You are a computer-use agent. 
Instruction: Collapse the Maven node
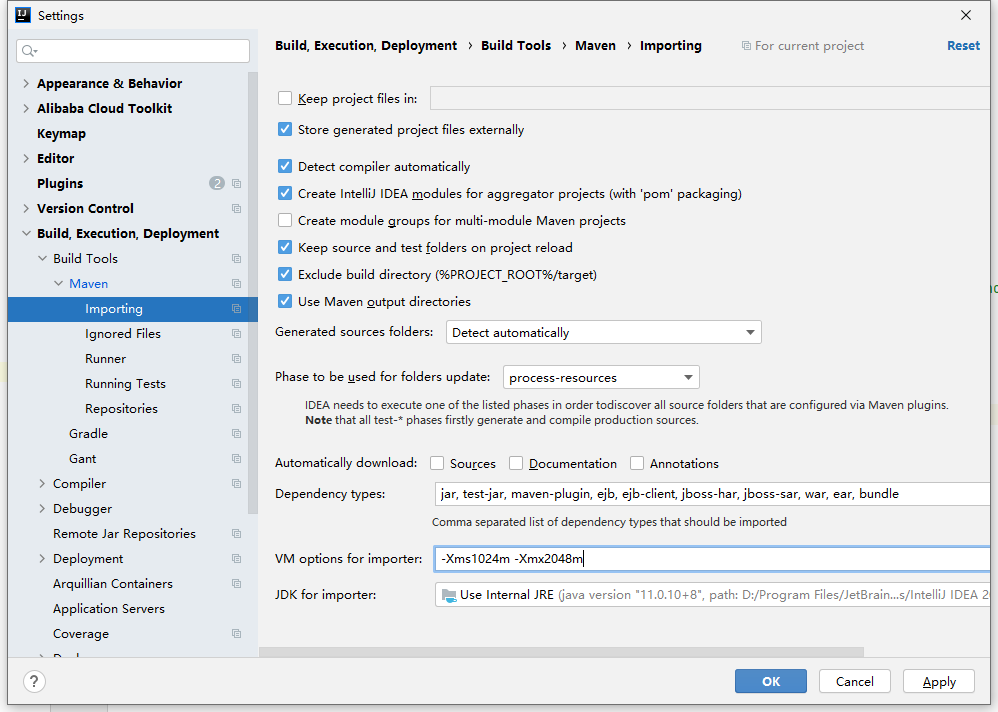[x=59, y=284]
